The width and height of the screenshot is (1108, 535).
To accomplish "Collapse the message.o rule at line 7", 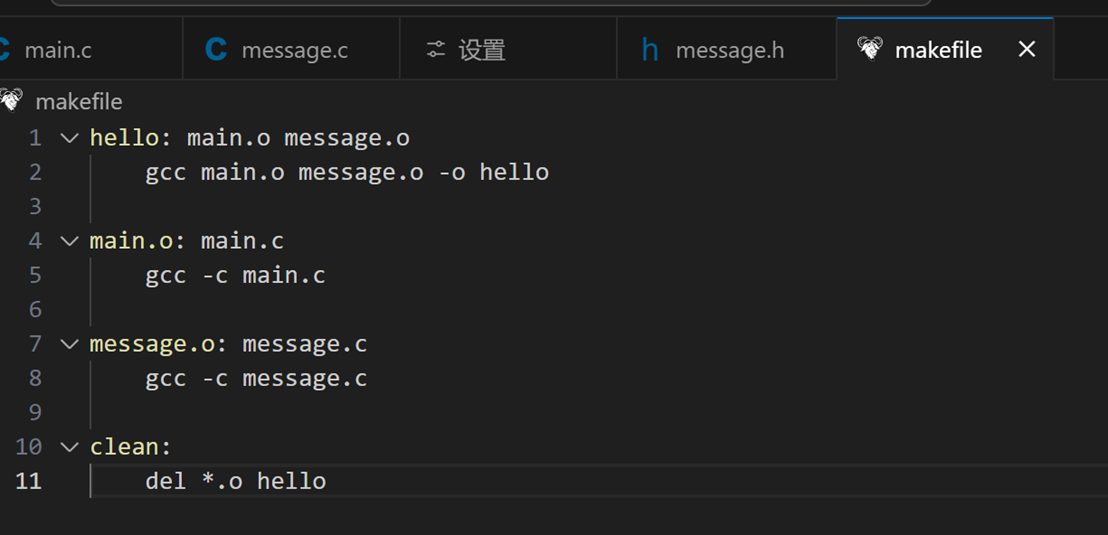I will click(x=69, y=344).
